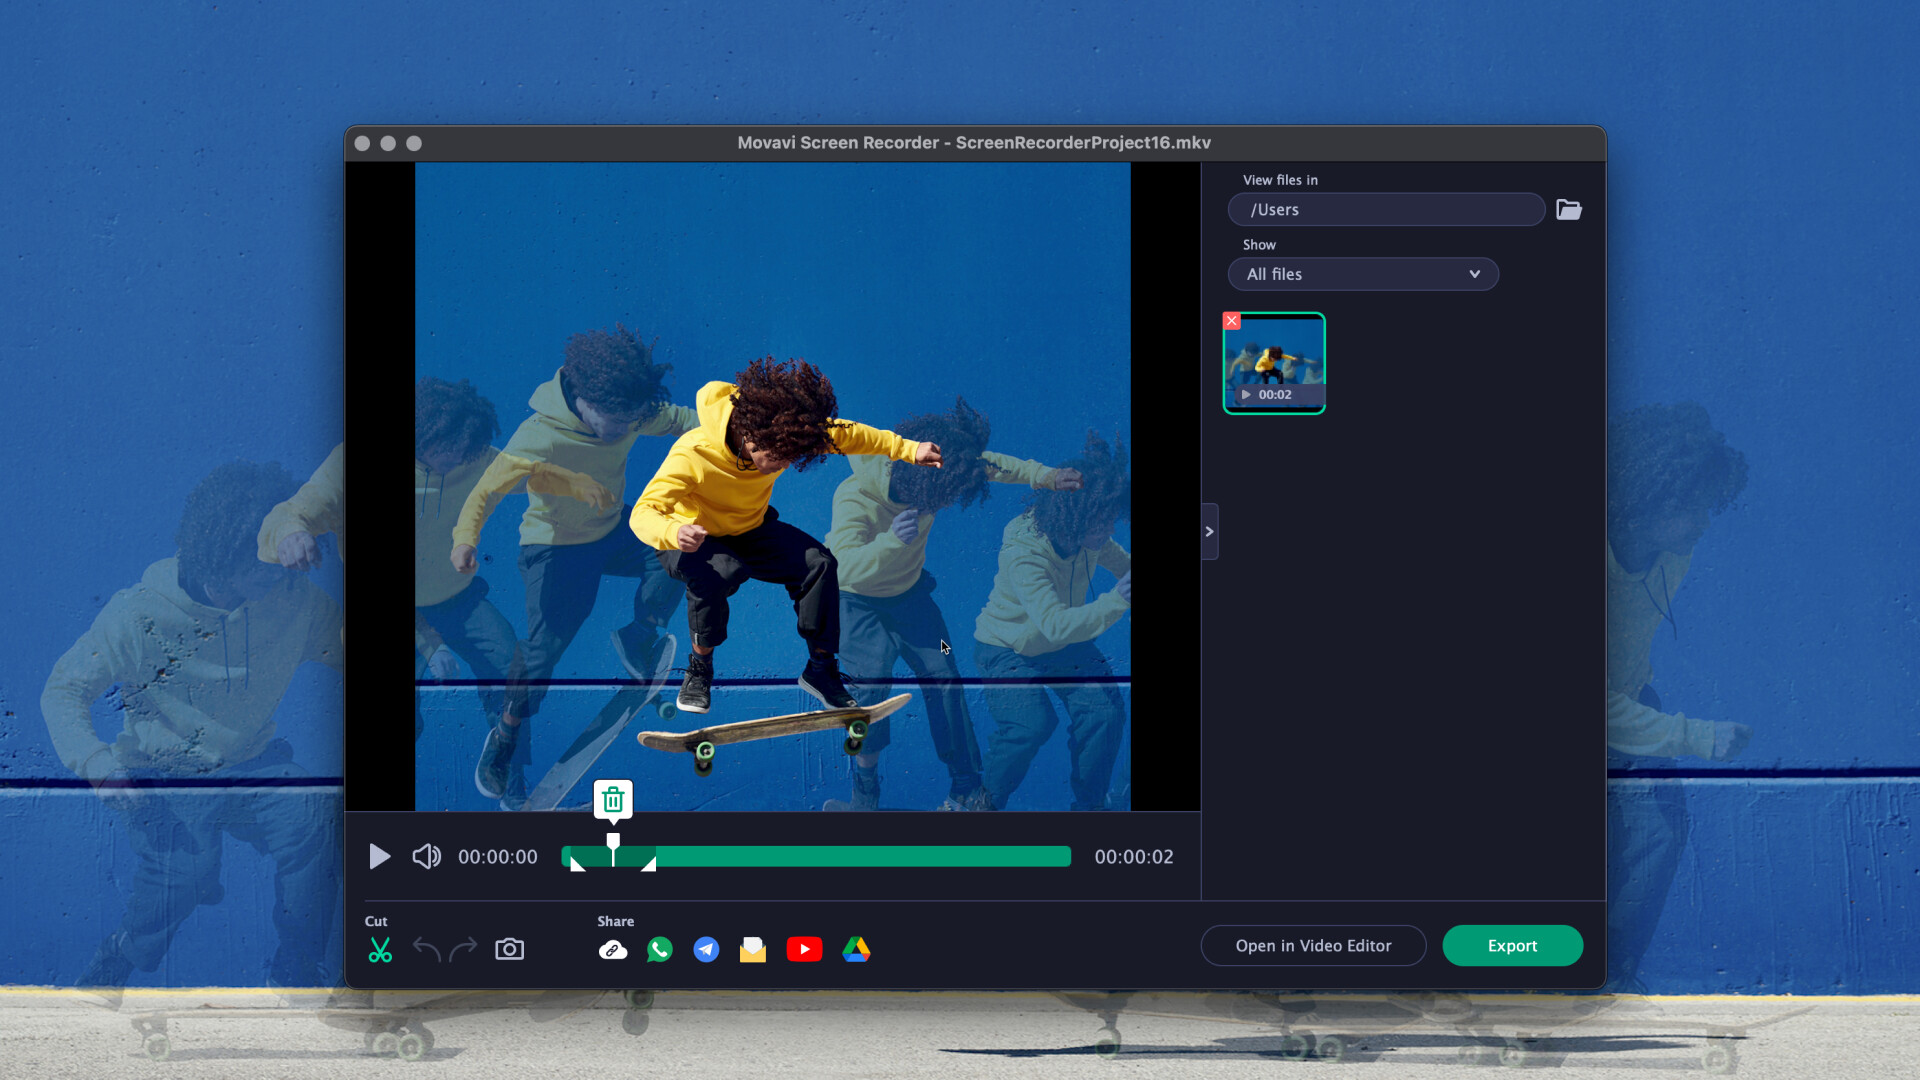Viewport: 1920px width, 1080px height.
Task: Click the Undo arrow icon
Action: tap(426, 950)
